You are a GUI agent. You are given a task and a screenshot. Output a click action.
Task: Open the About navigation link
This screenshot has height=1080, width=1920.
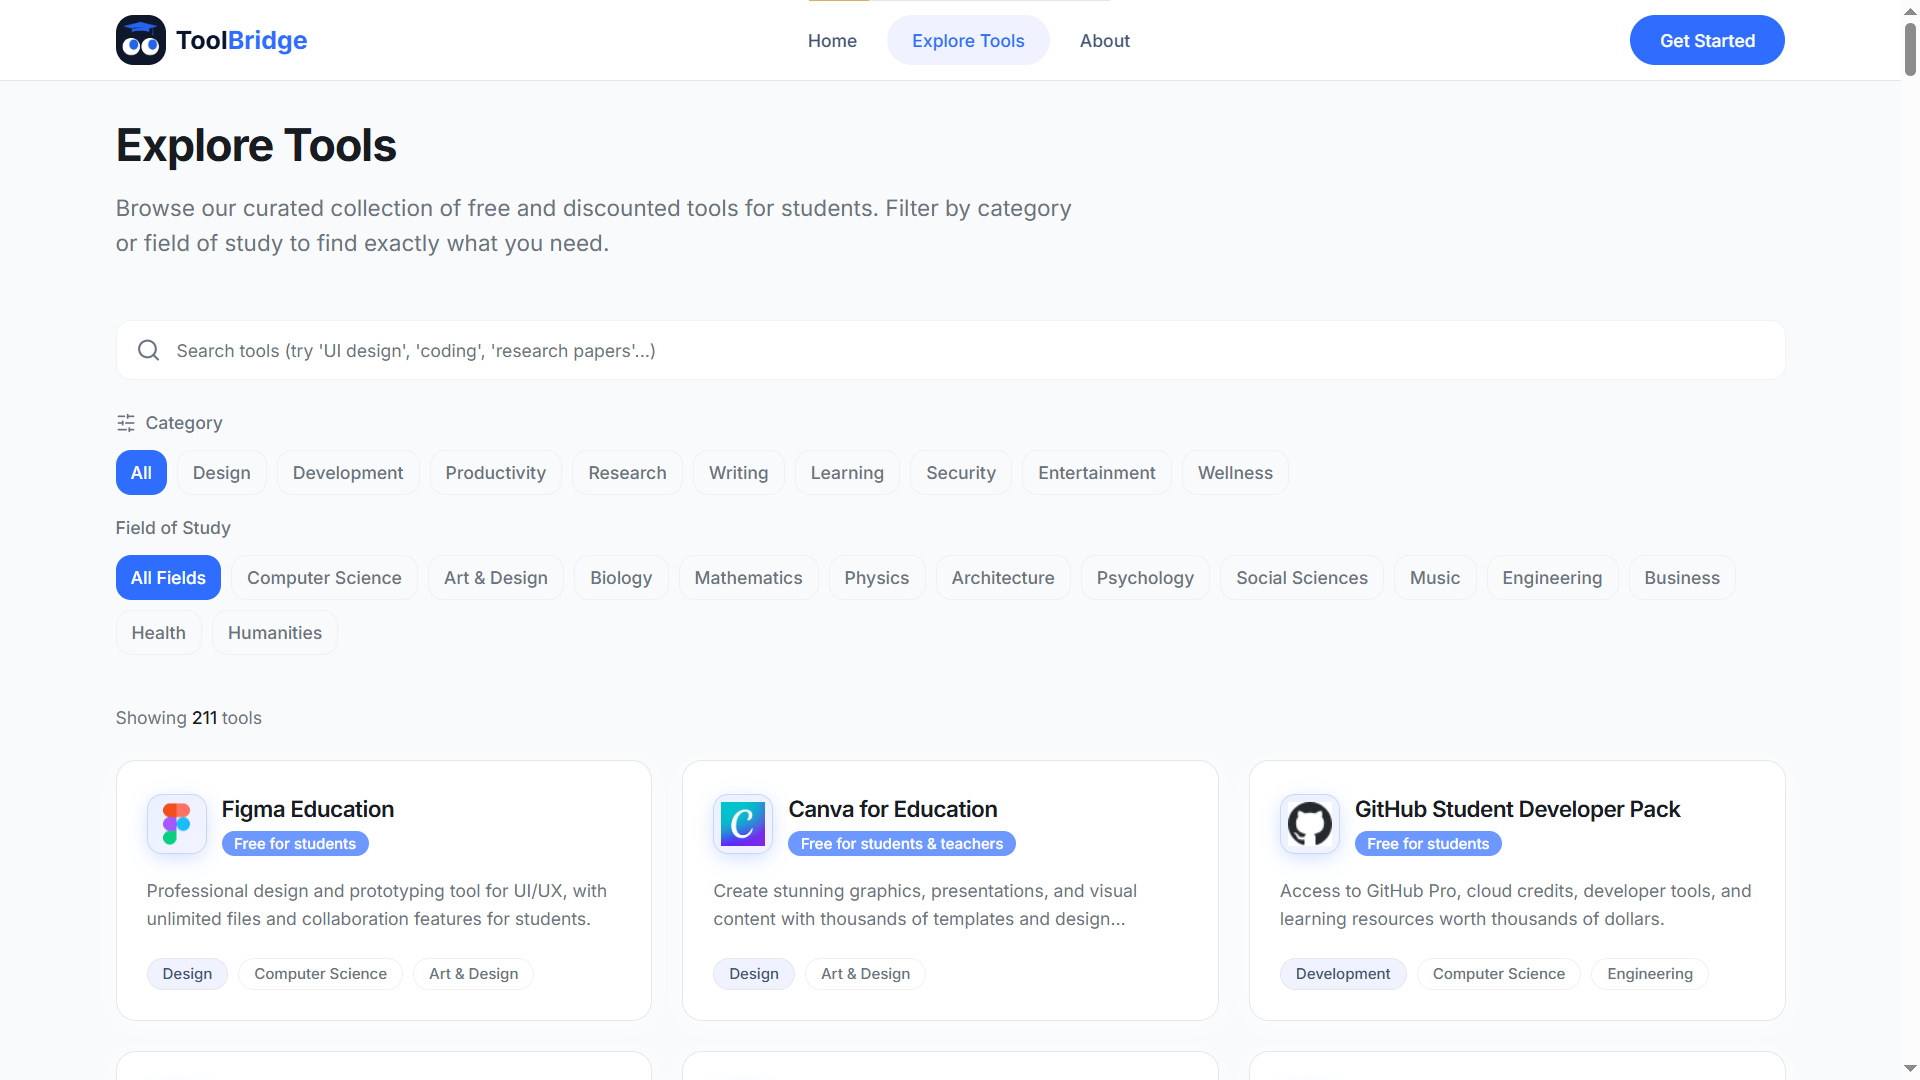[x=1105, y=41]
